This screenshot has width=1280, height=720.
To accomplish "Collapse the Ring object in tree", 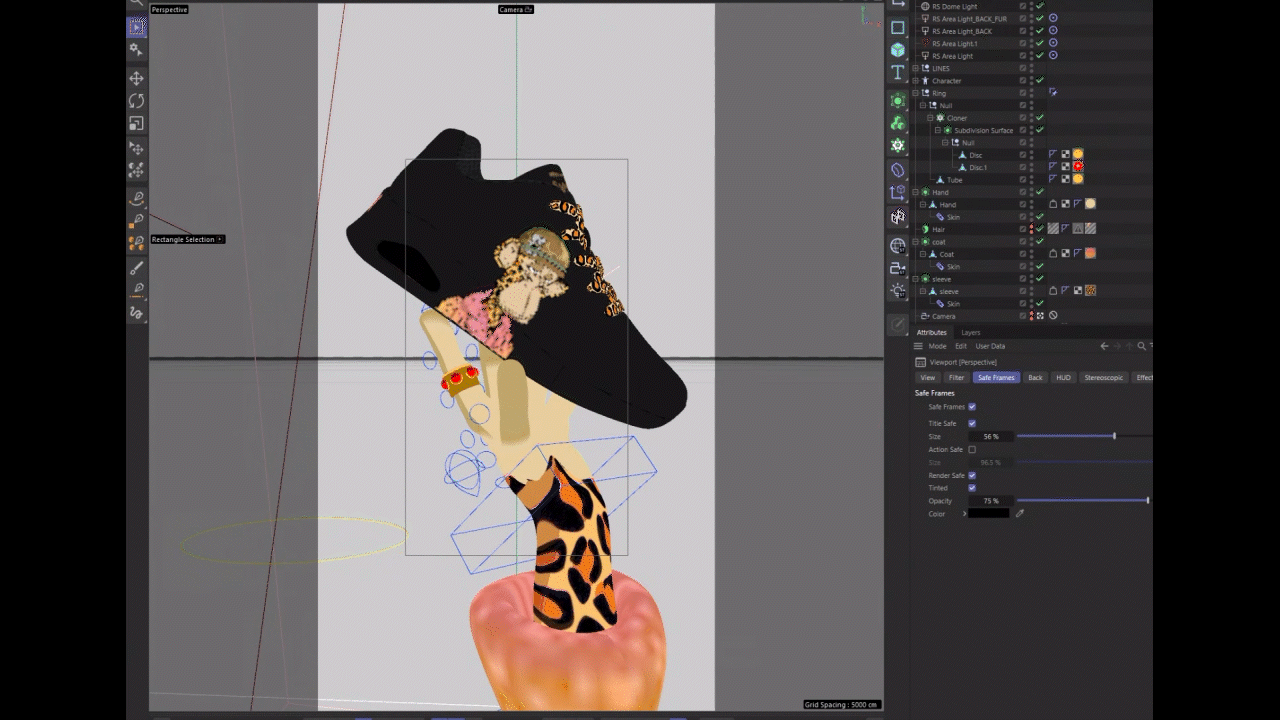I will pos(915,93).
